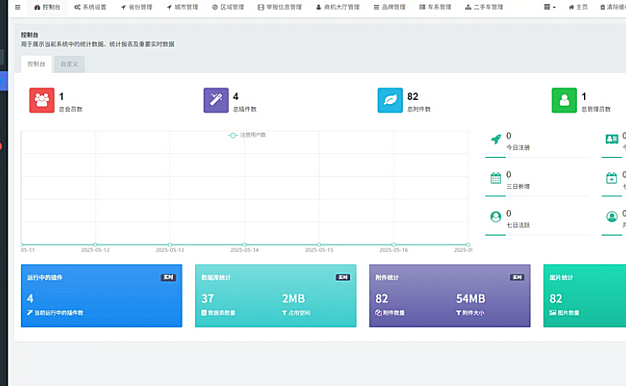Open 车系管理 in the top menu
The height and width of the screenshot is (386, 626).
click(435, 7)
